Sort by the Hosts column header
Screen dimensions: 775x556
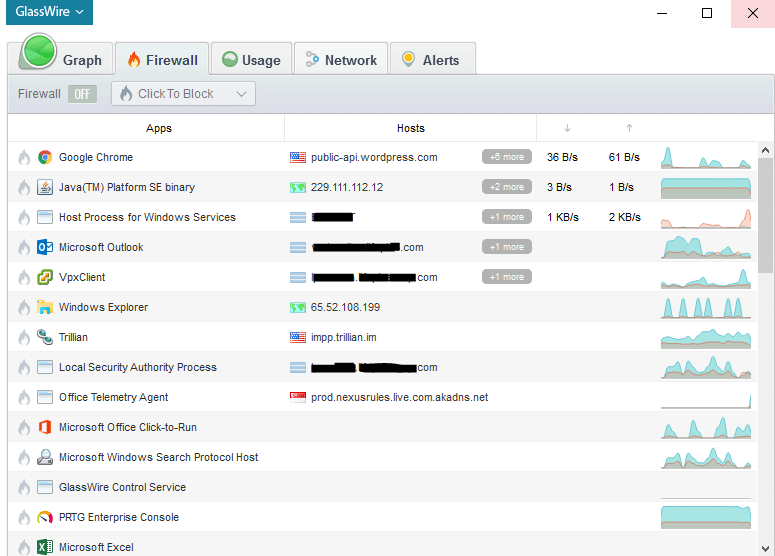(x=411, y=128)
